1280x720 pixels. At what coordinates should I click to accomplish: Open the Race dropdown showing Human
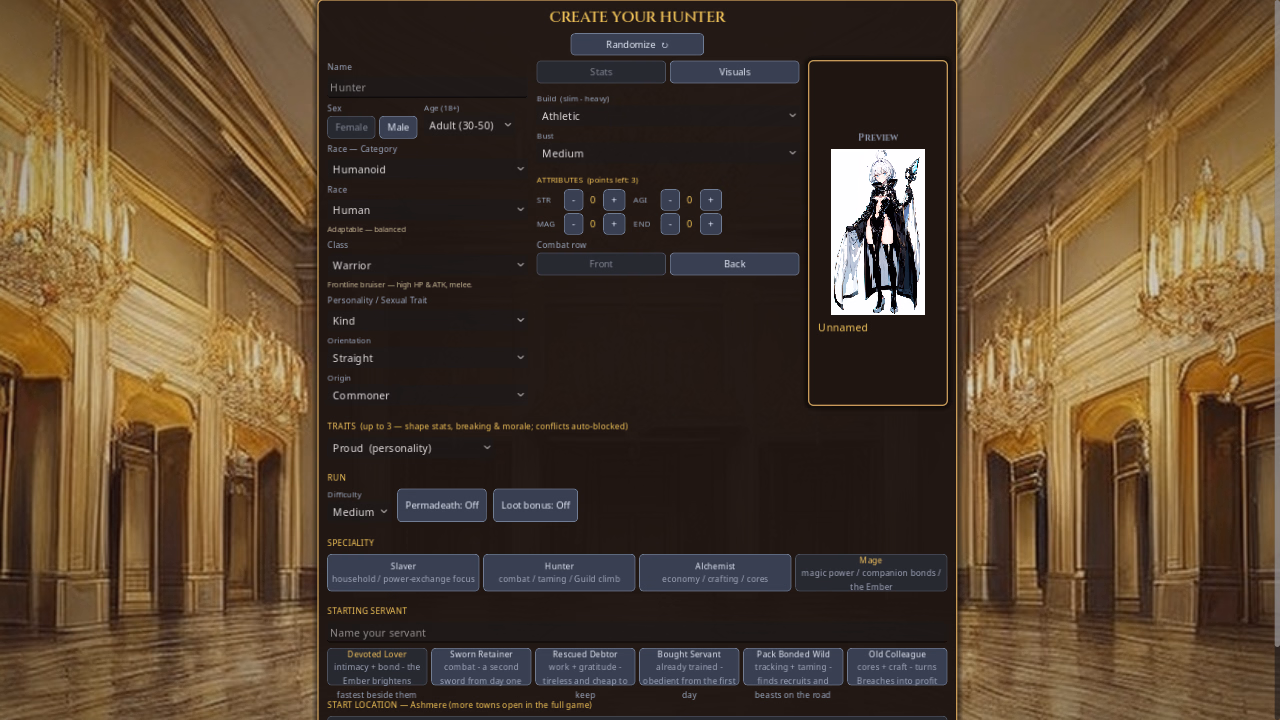[x=427, y=210]
